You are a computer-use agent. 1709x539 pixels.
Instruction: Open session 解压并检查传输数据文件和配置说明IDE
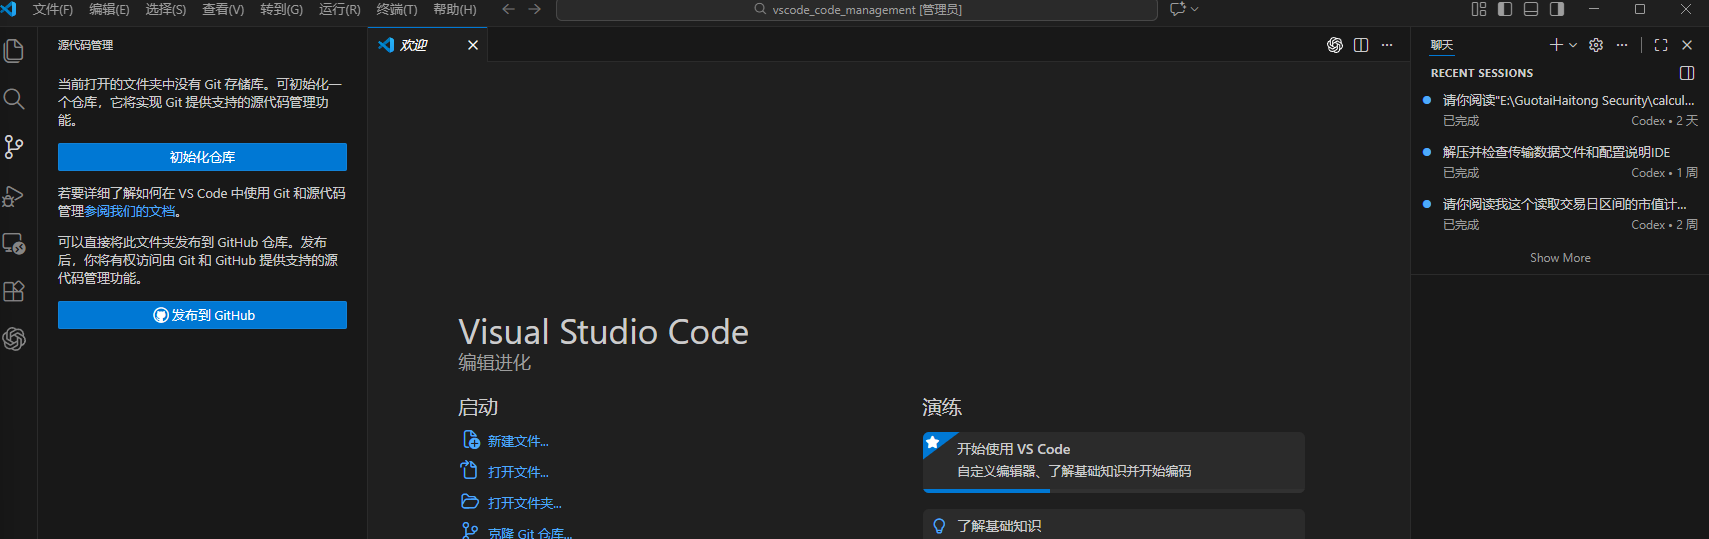click(x=1560, y=162)
